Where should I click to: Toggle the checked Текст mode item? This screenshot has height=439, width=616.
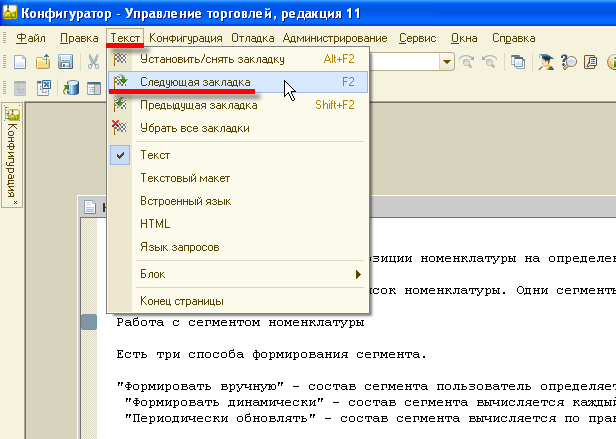pyautogui.click(x=238, y=155)
